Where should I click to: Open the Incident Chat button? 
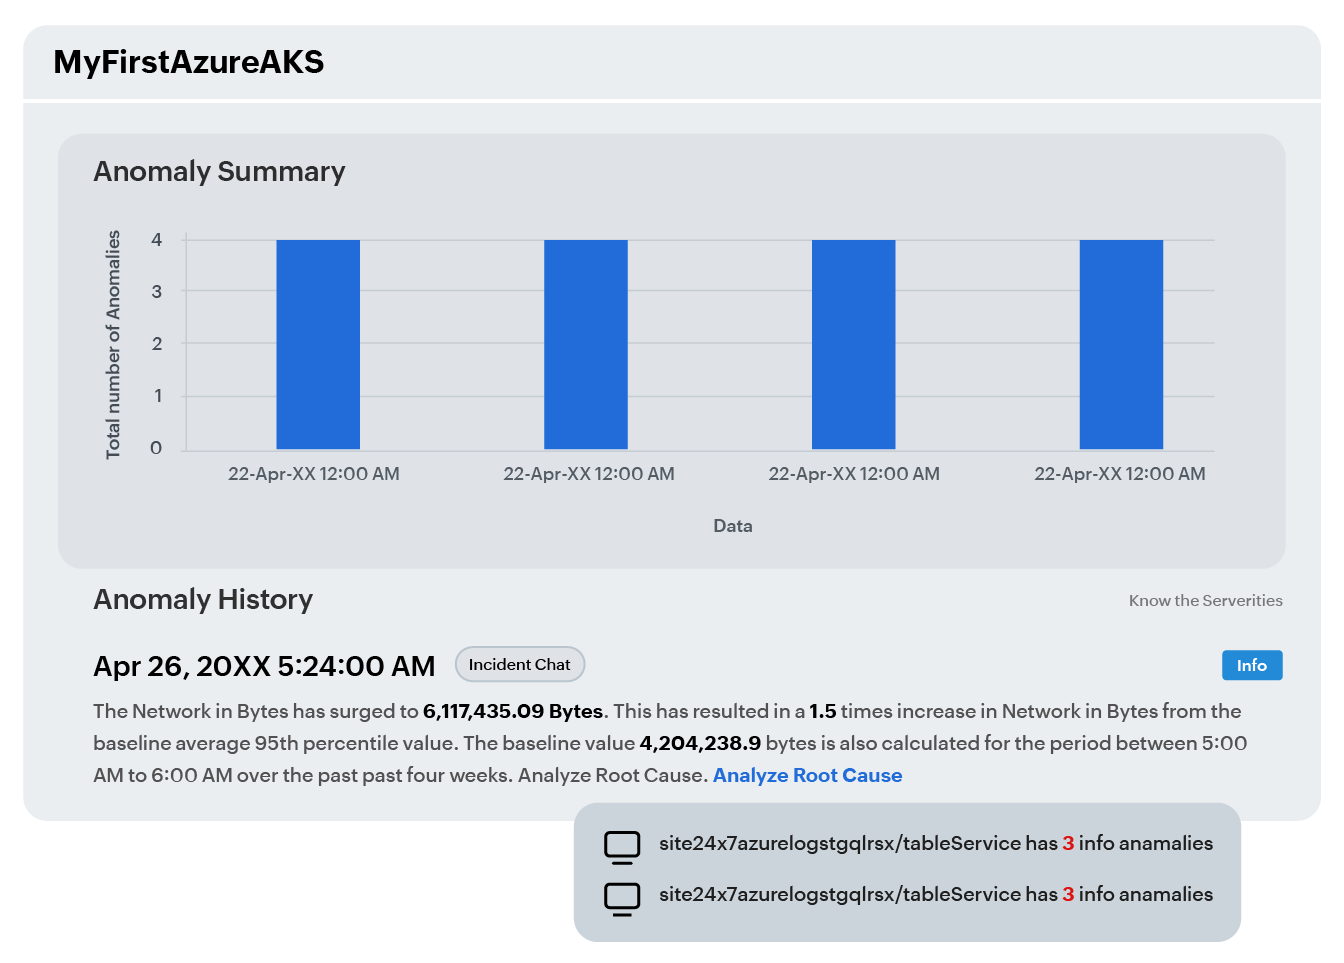[x=520, y=665]
